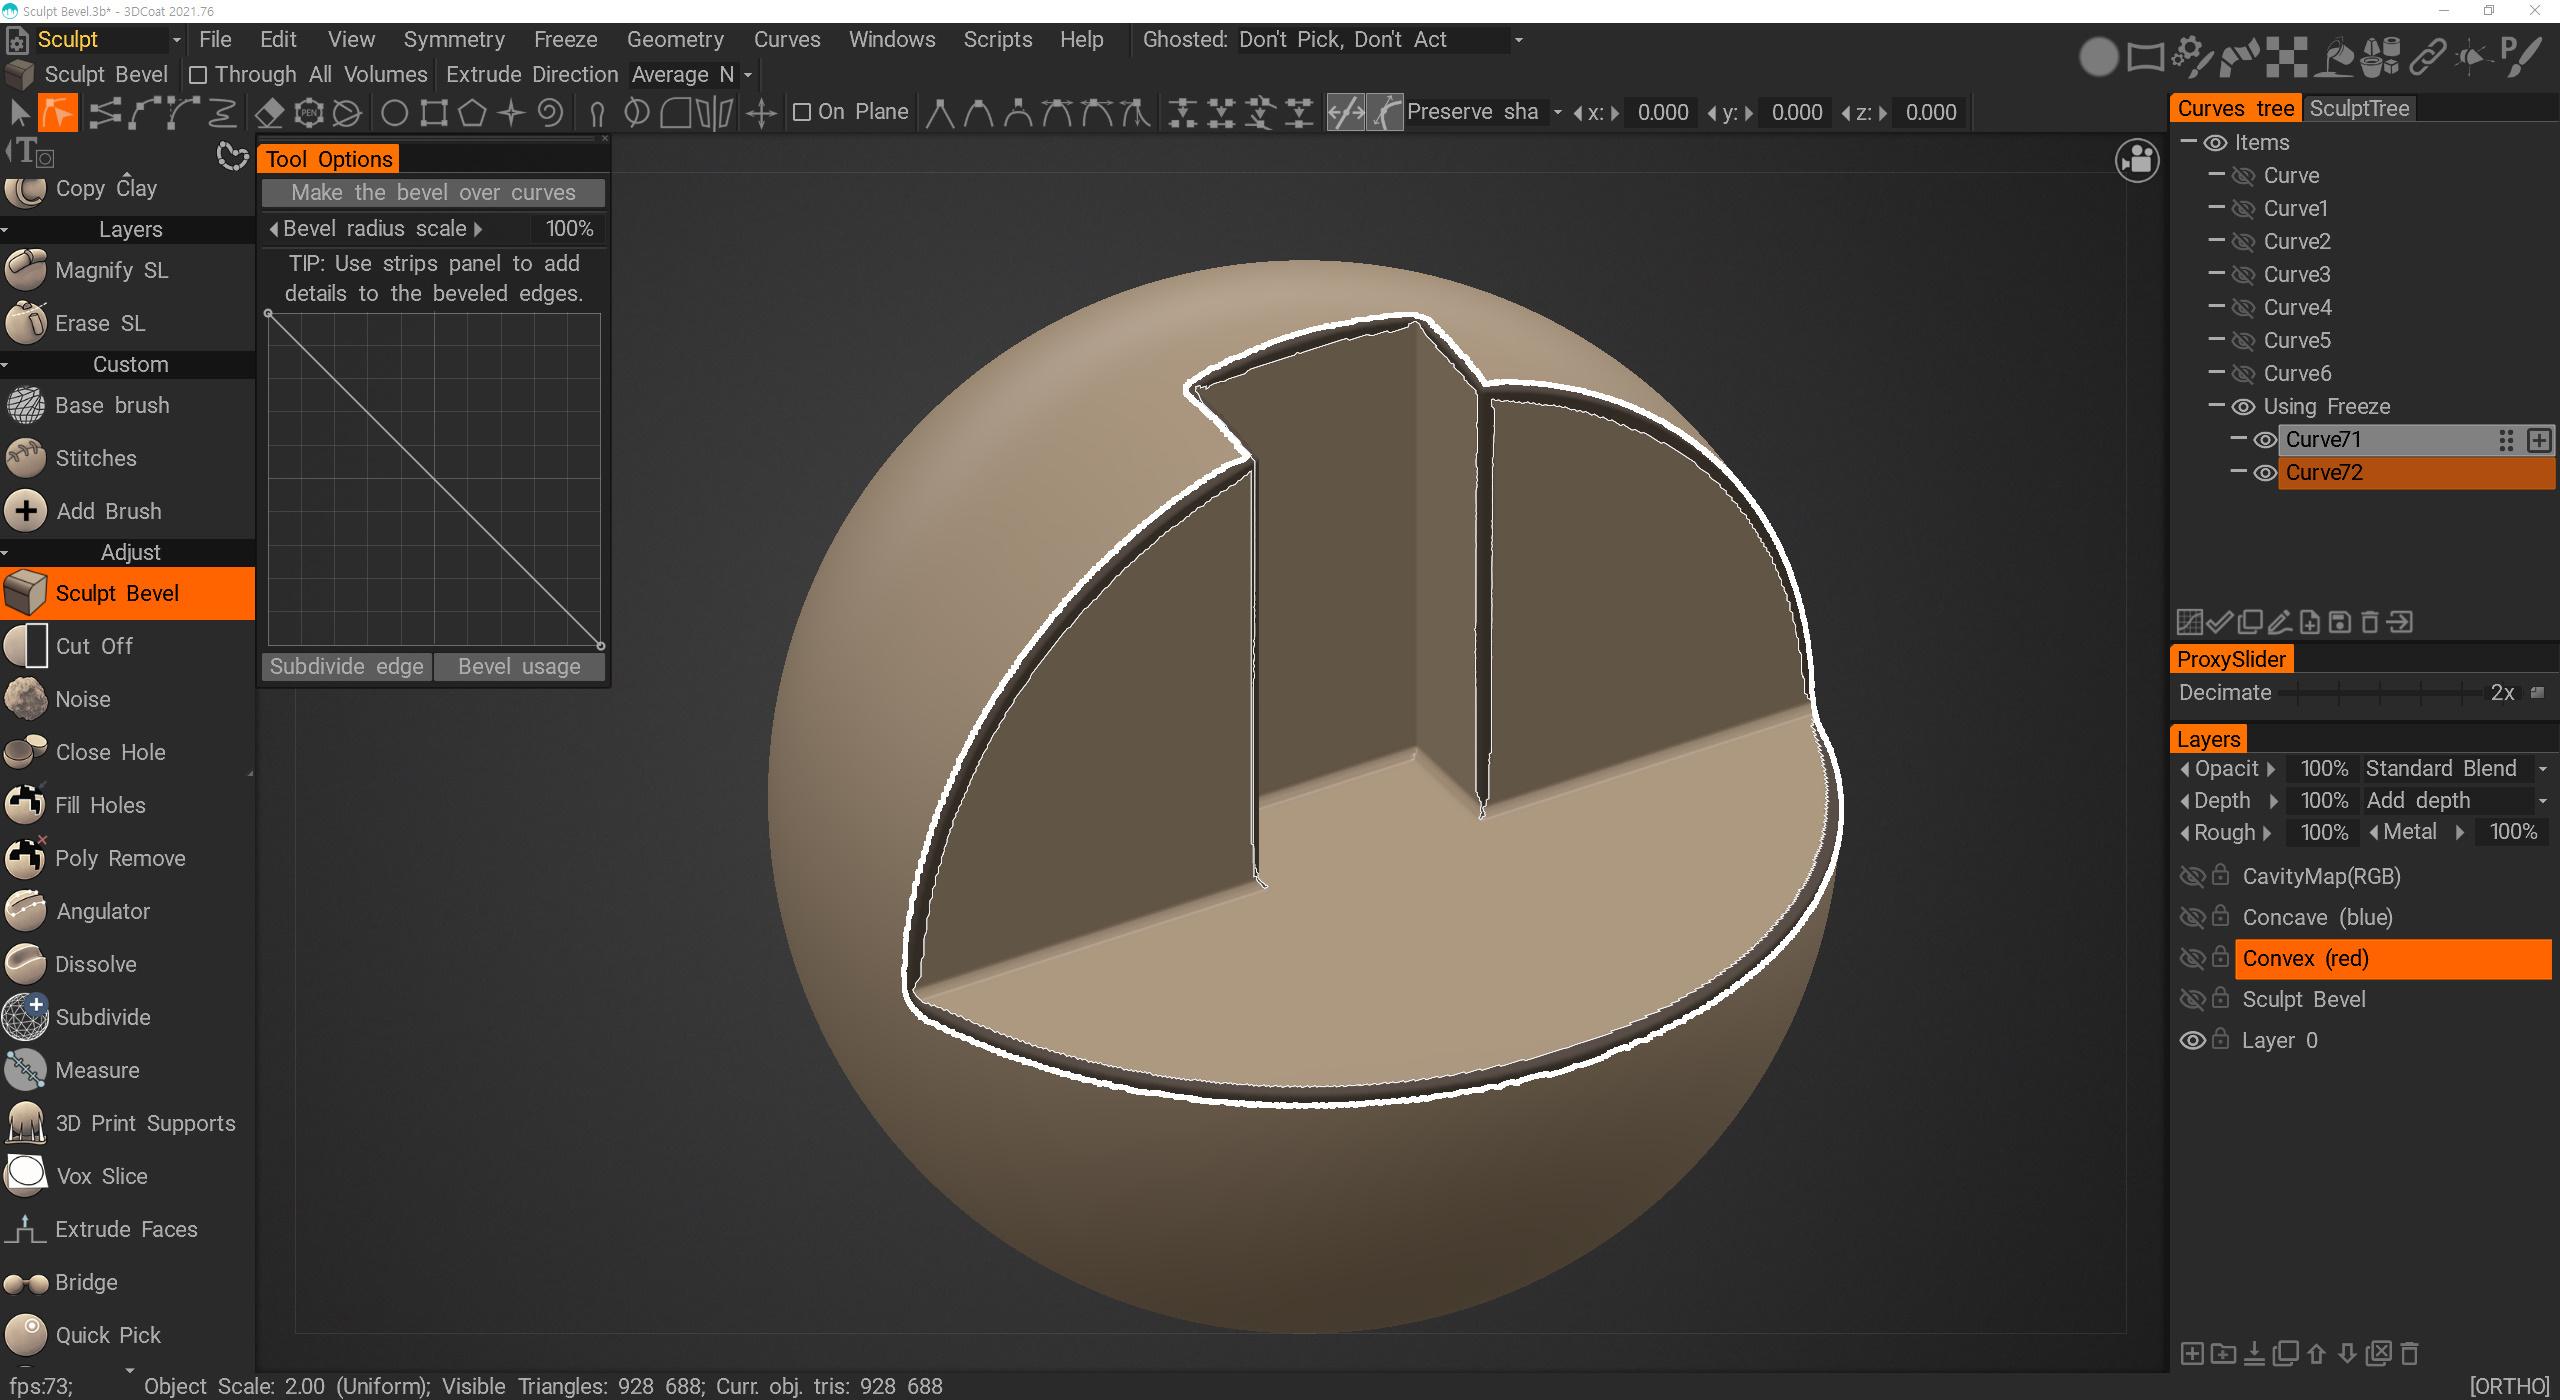Hide Layer 0 visibility eye

click(2191, 1041)
